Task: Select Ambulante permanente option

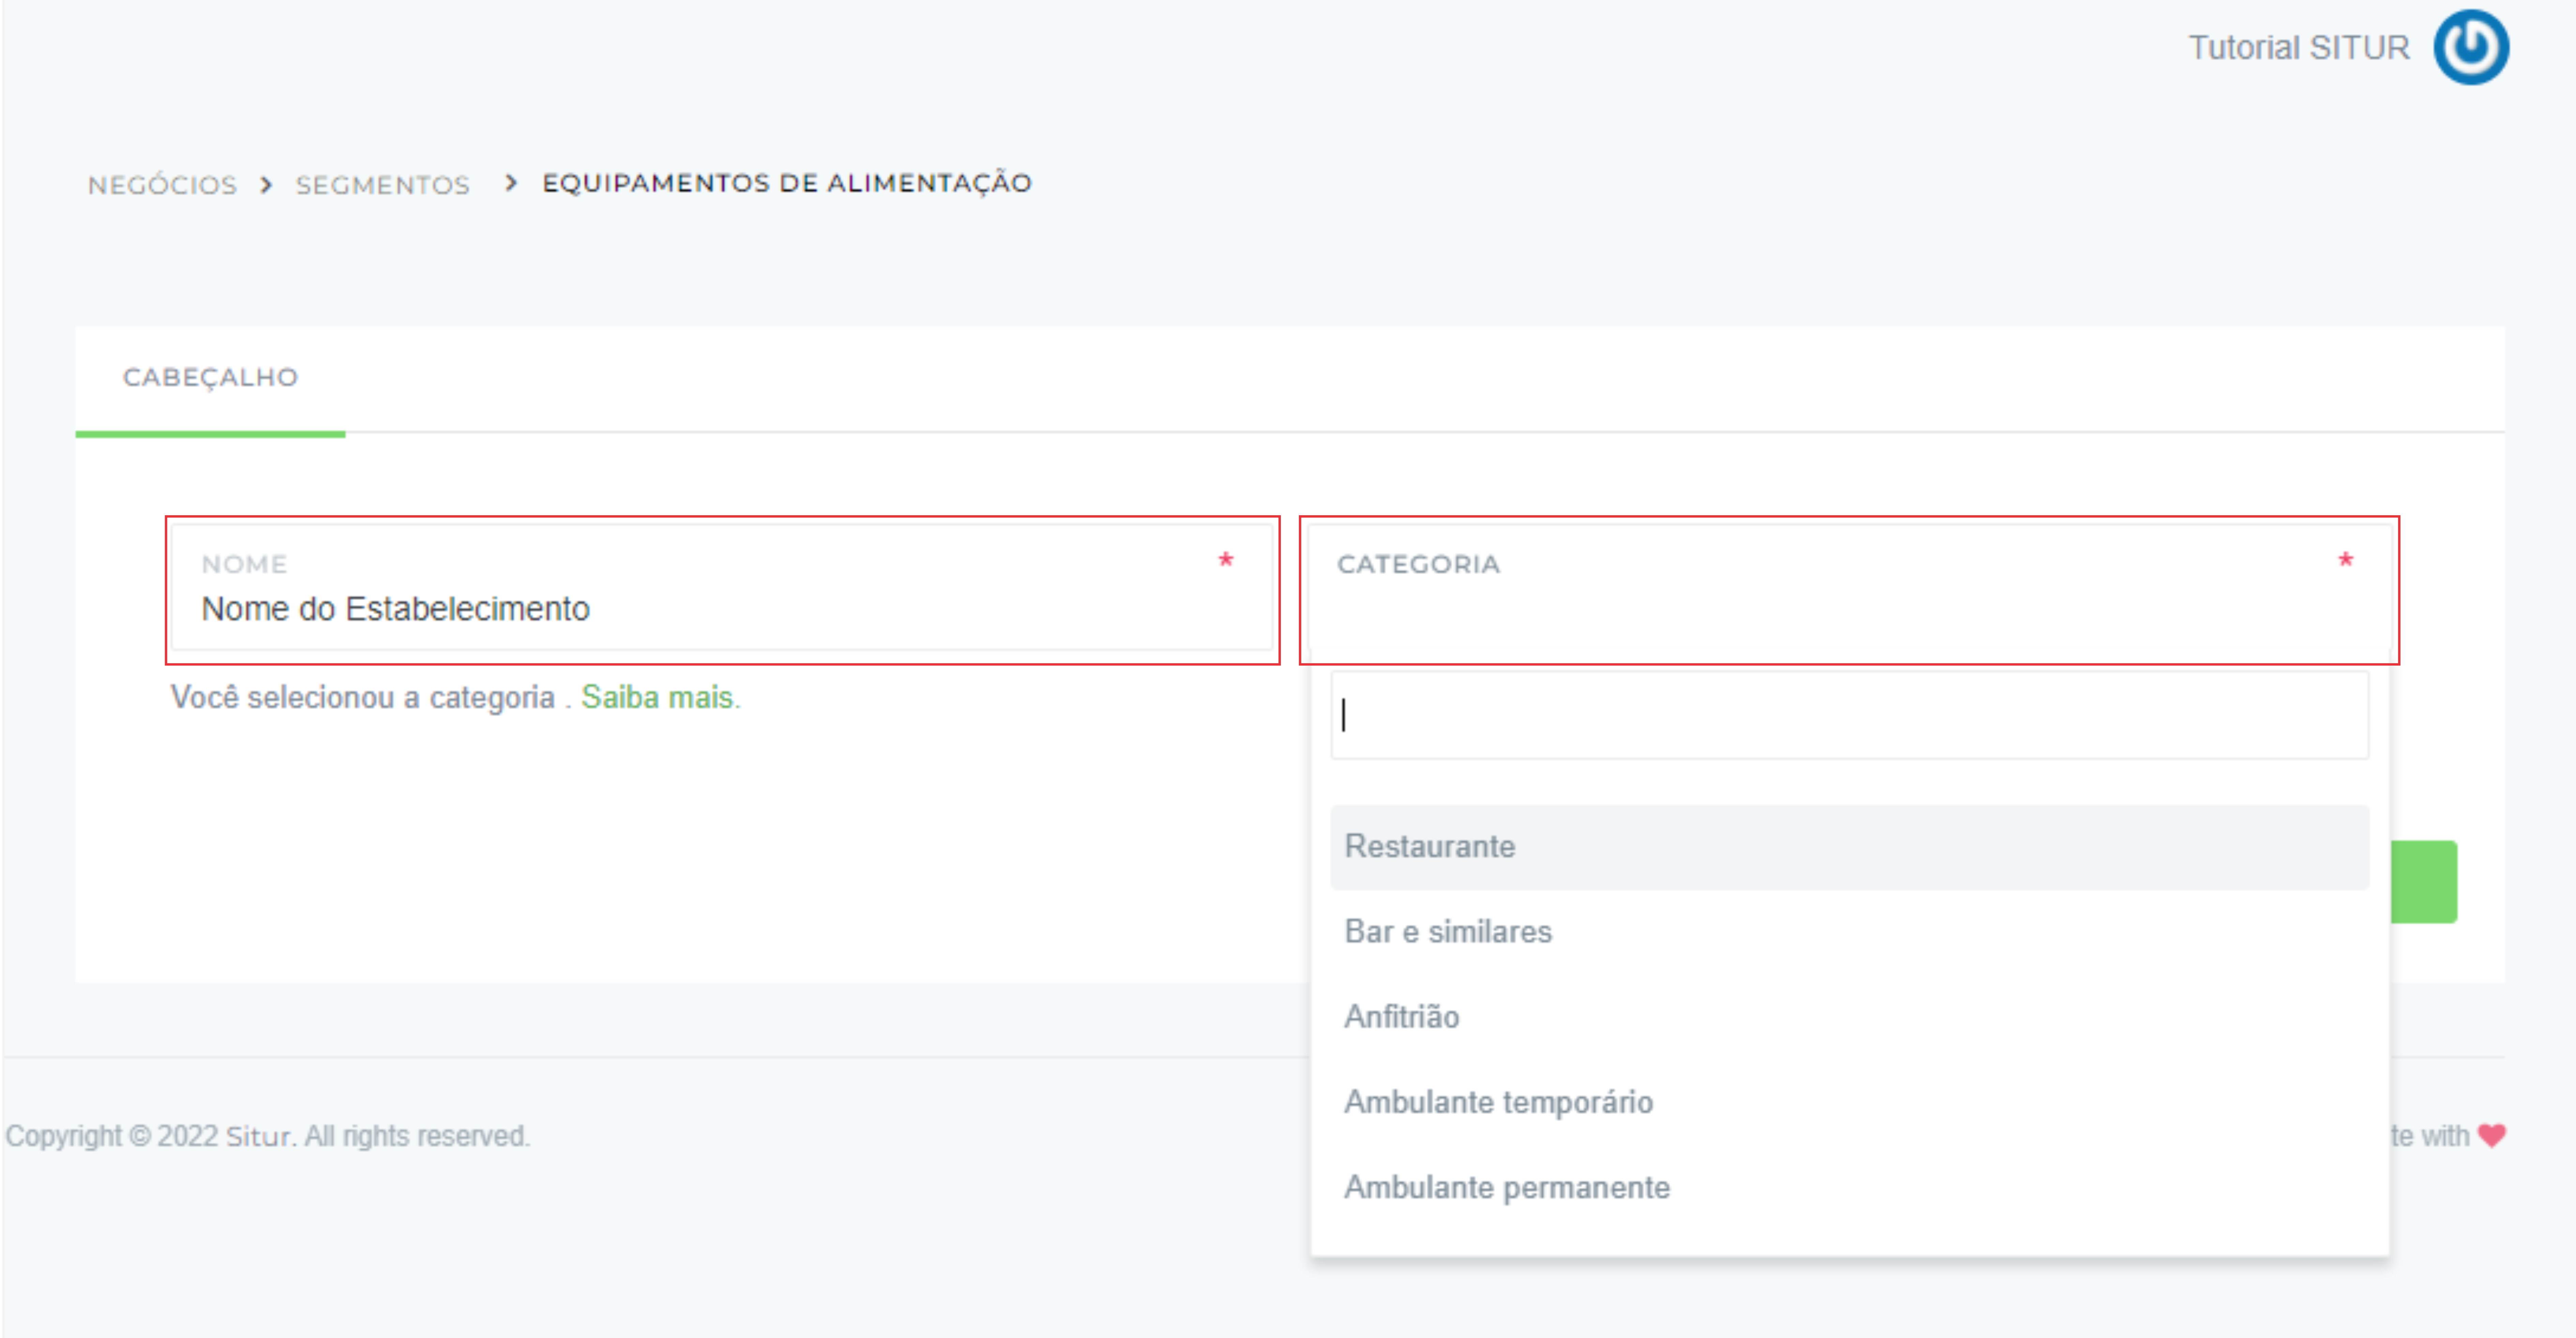Action: point(1849,1188)
